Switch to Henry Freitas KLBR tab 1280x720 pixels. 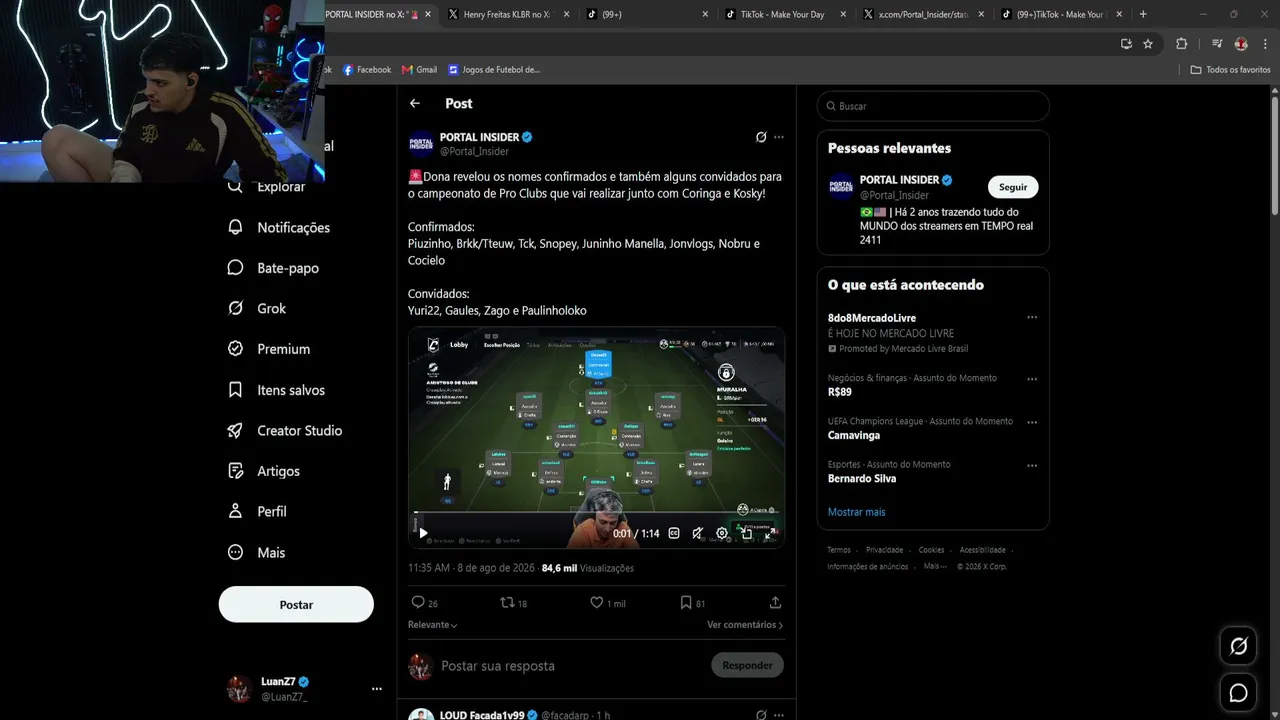tap(506, 14)
